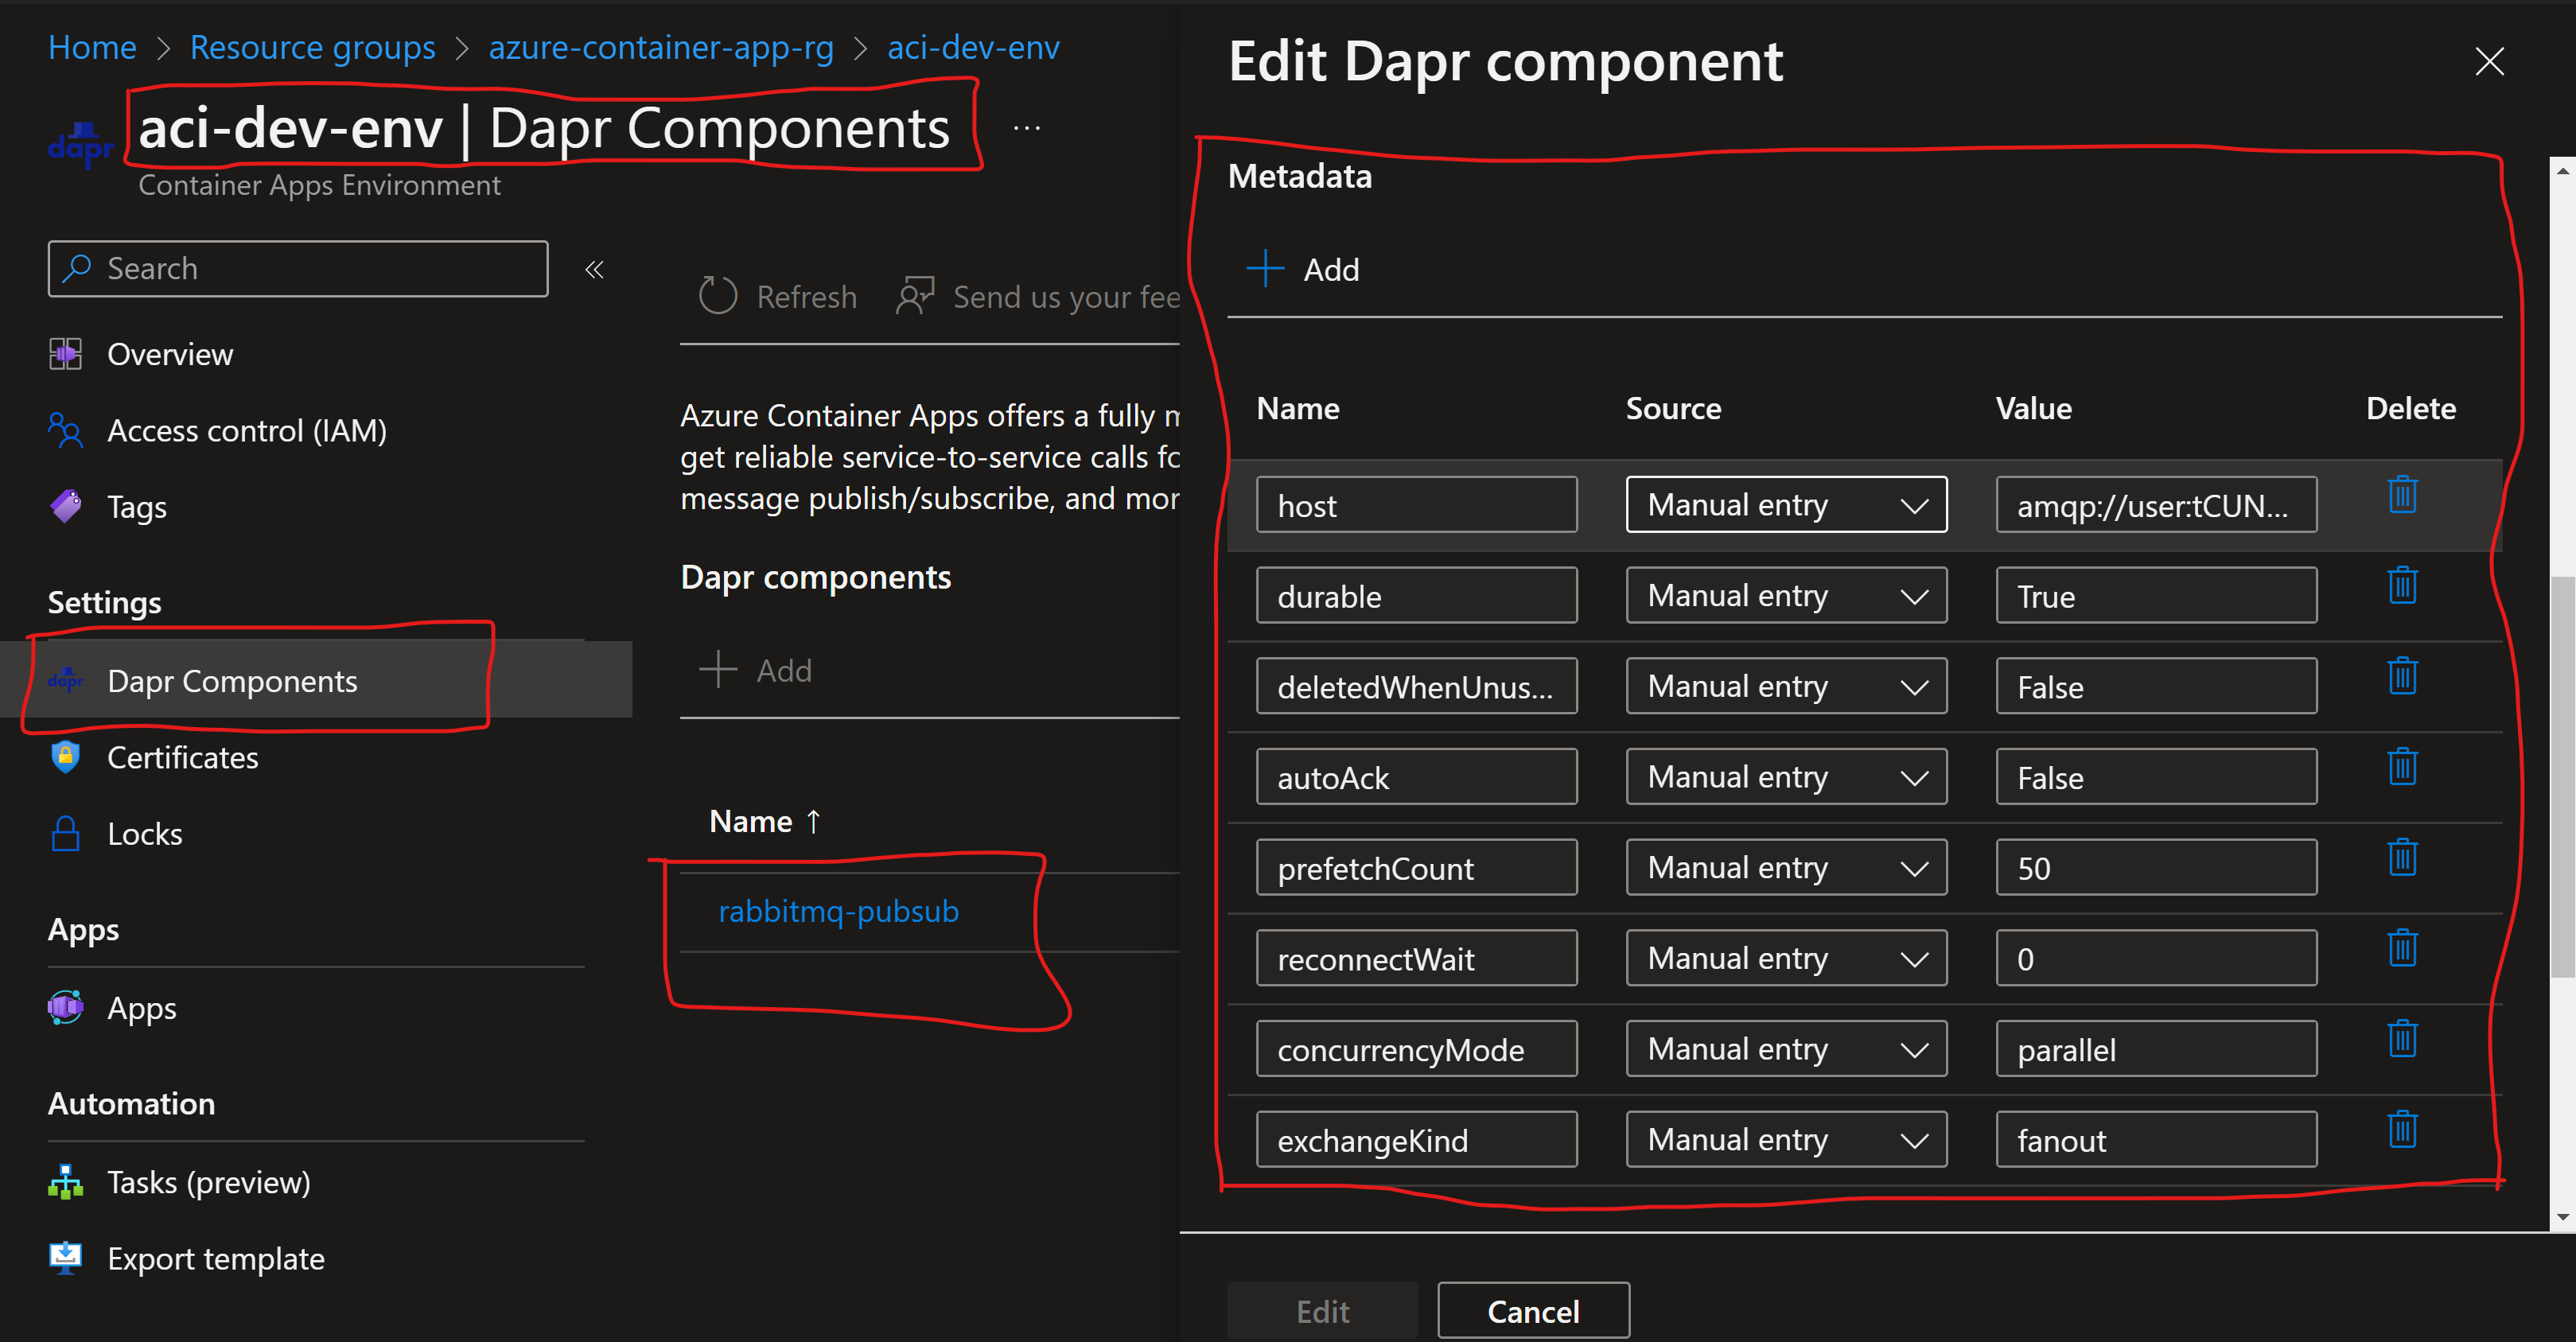This screenshot has width=2576, height=1342.
Task: Go to Home breadcrumb
Action: click(92, 47)
